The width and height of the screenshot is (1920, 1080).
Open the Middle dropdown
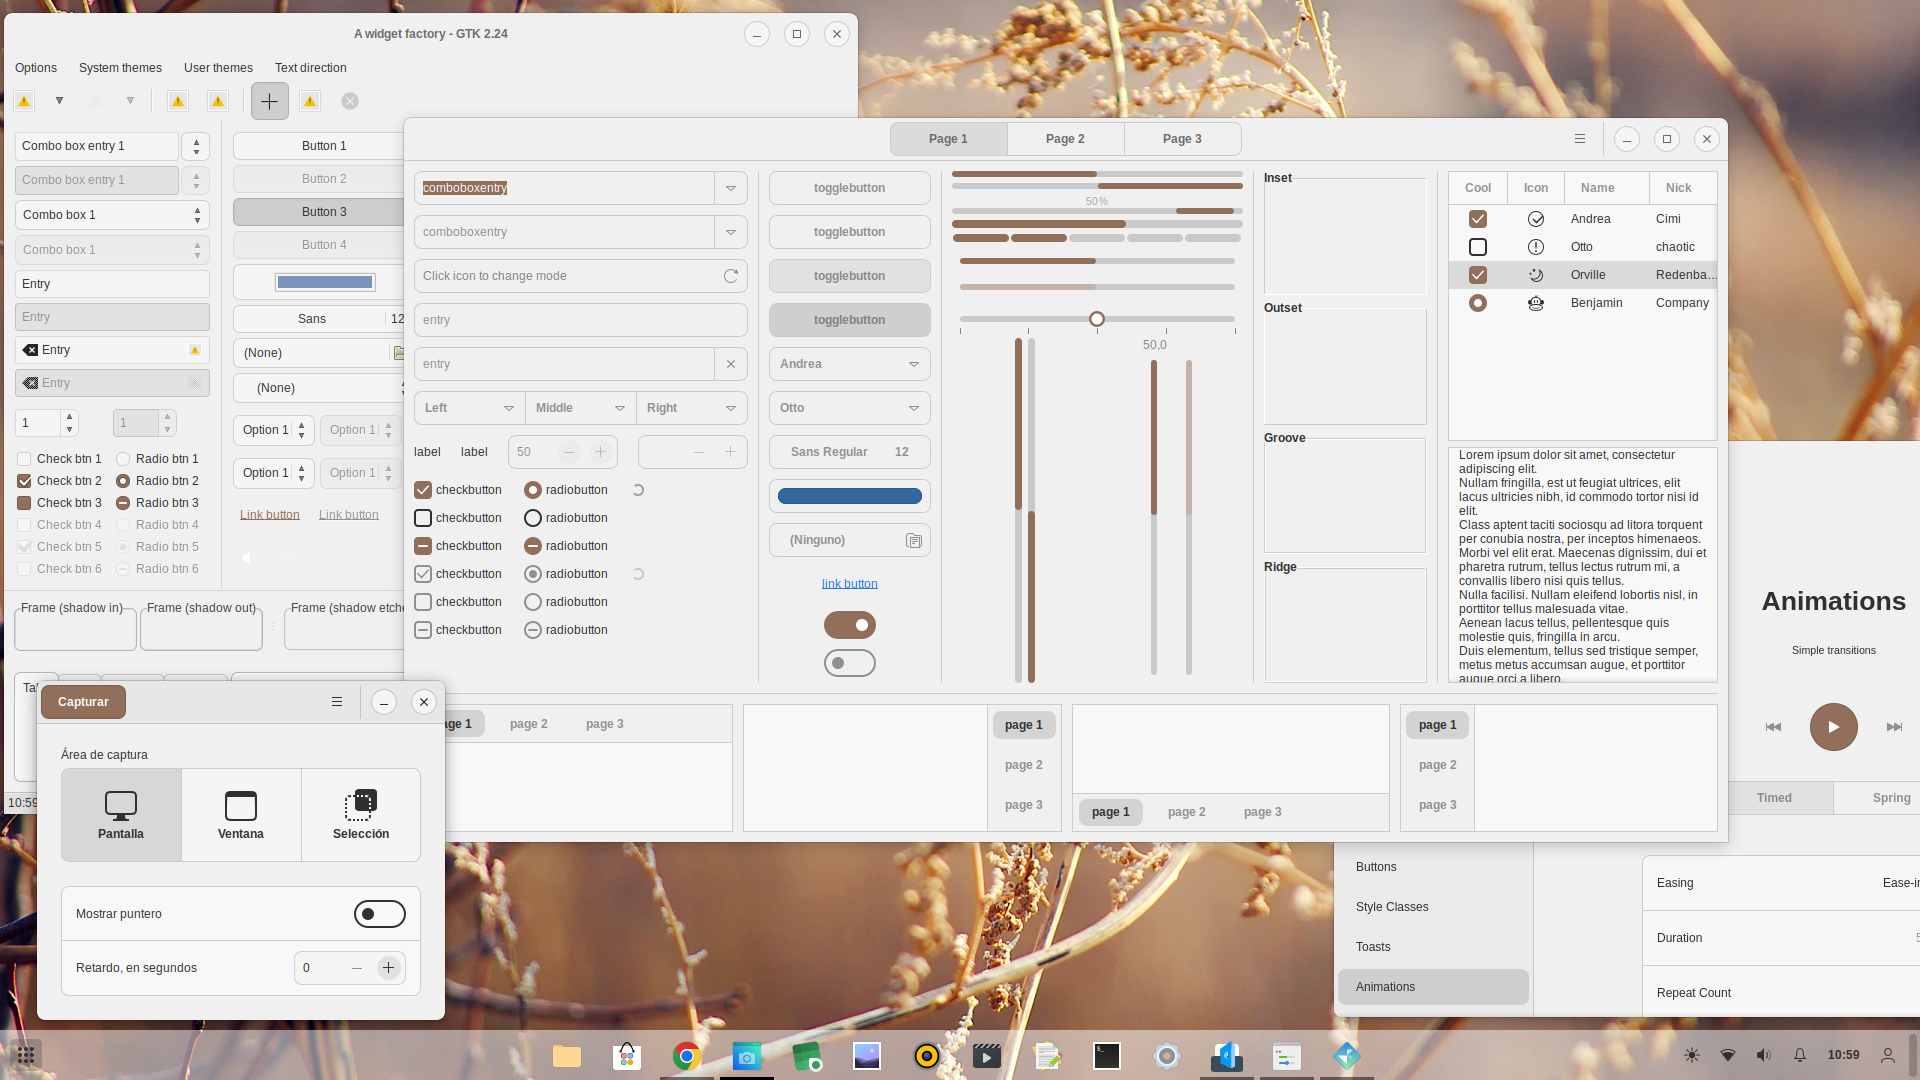coord(580,408)
